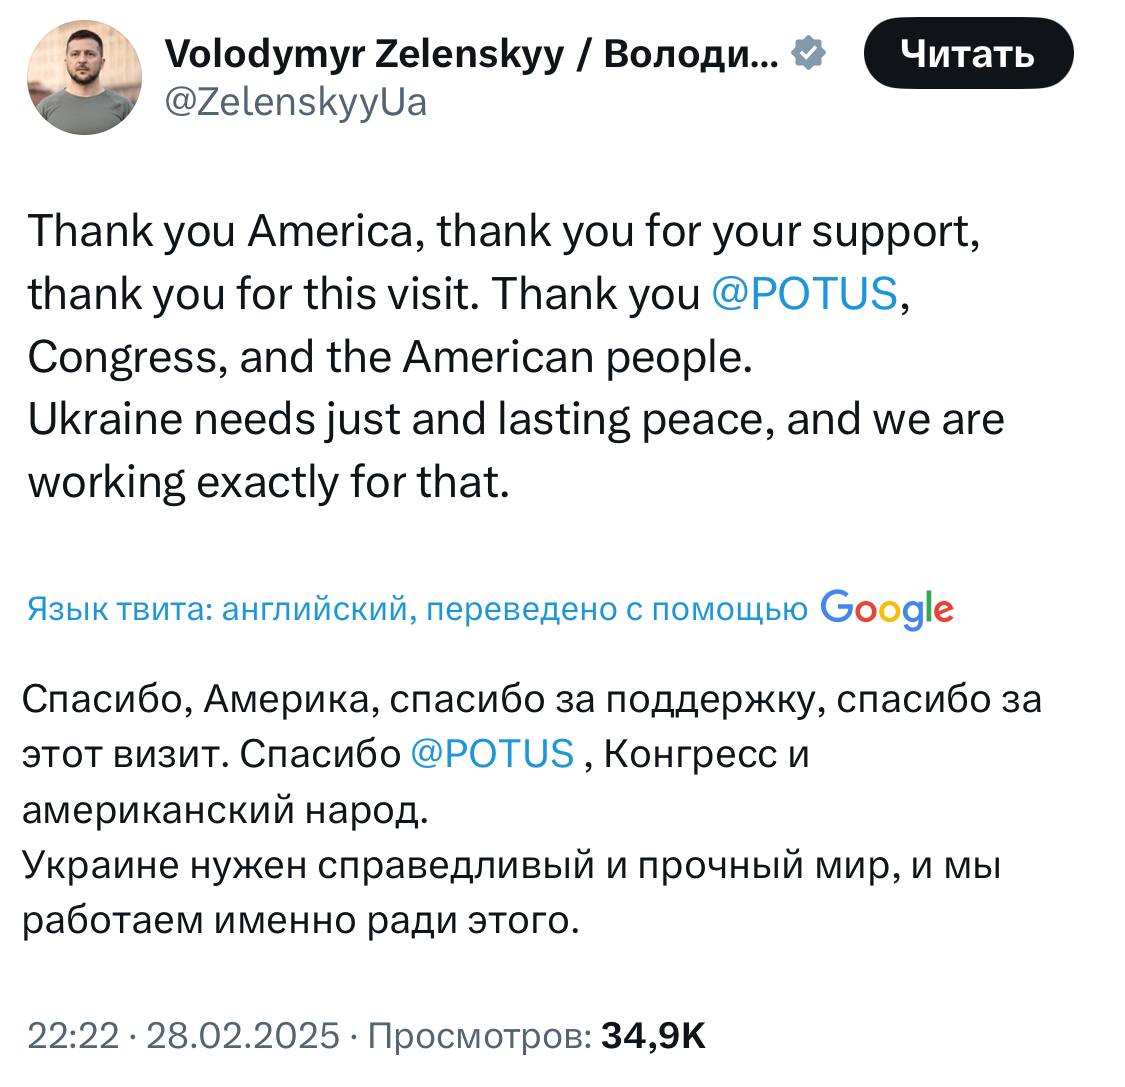
Task: Click the 'Ukraine needs just and lasting peace' line
Action: [x=516, y=420]
